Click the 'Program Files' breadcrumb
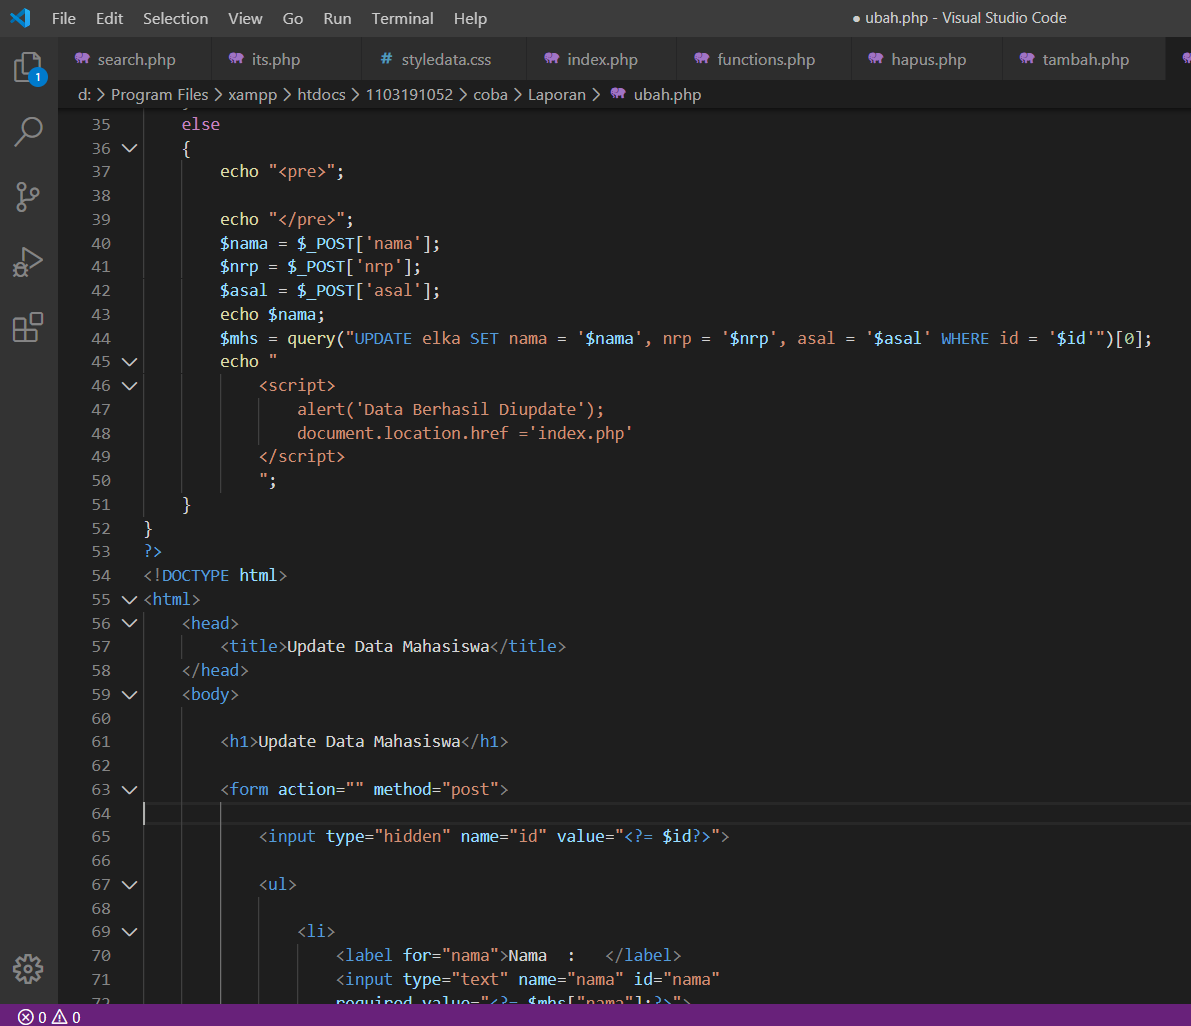Viewport: 1191px width, 1026px height. click(x=160, y=94)
